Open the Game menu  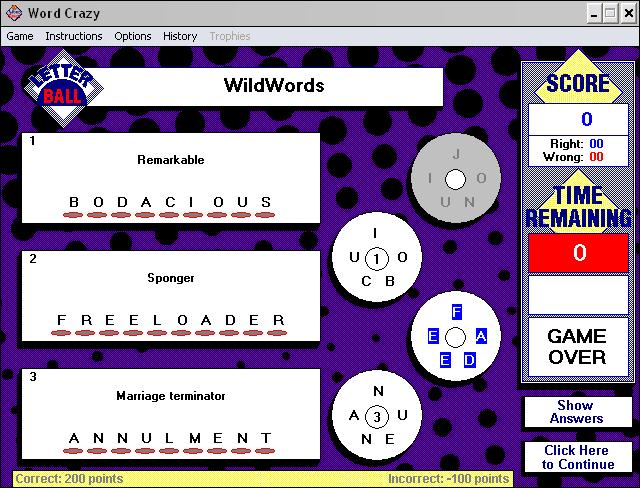[x=20, y=36]
